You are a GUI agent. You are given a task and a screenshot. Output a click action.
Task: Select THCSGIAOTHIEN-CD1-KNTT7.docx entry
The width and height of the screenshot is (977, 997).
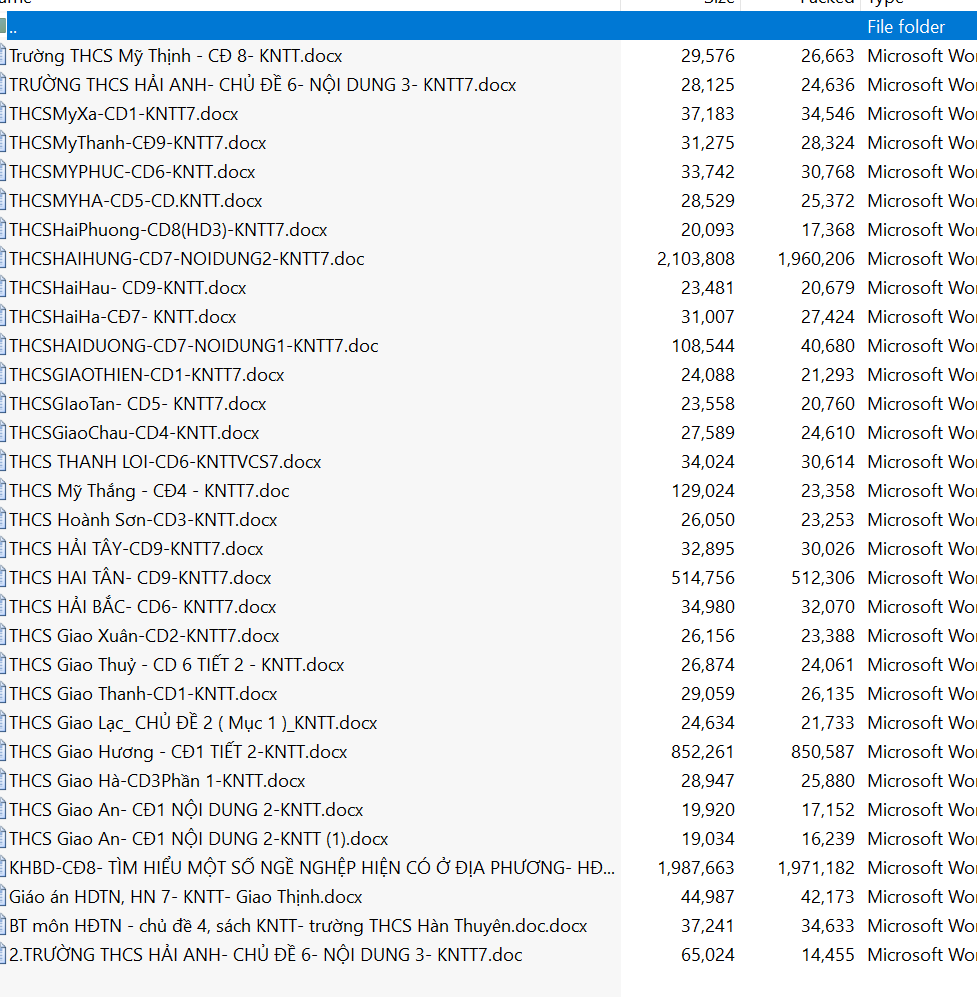pyautogui.click(x=147, y=375)
